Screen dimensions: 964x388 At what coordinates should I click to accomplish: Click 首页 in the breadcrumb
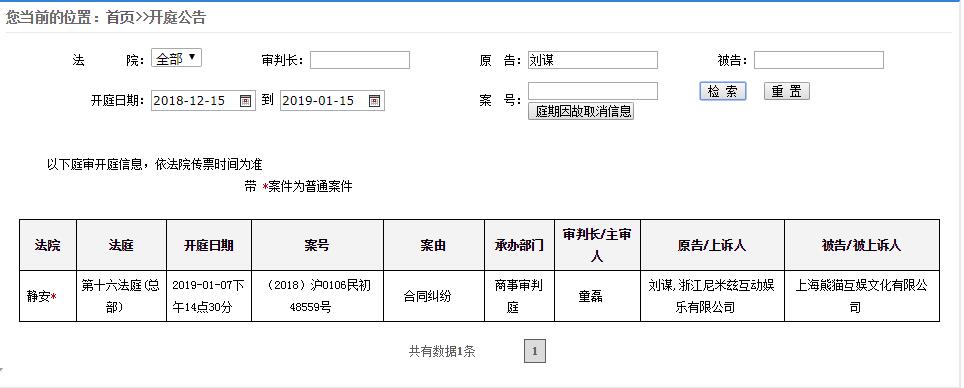119,18
